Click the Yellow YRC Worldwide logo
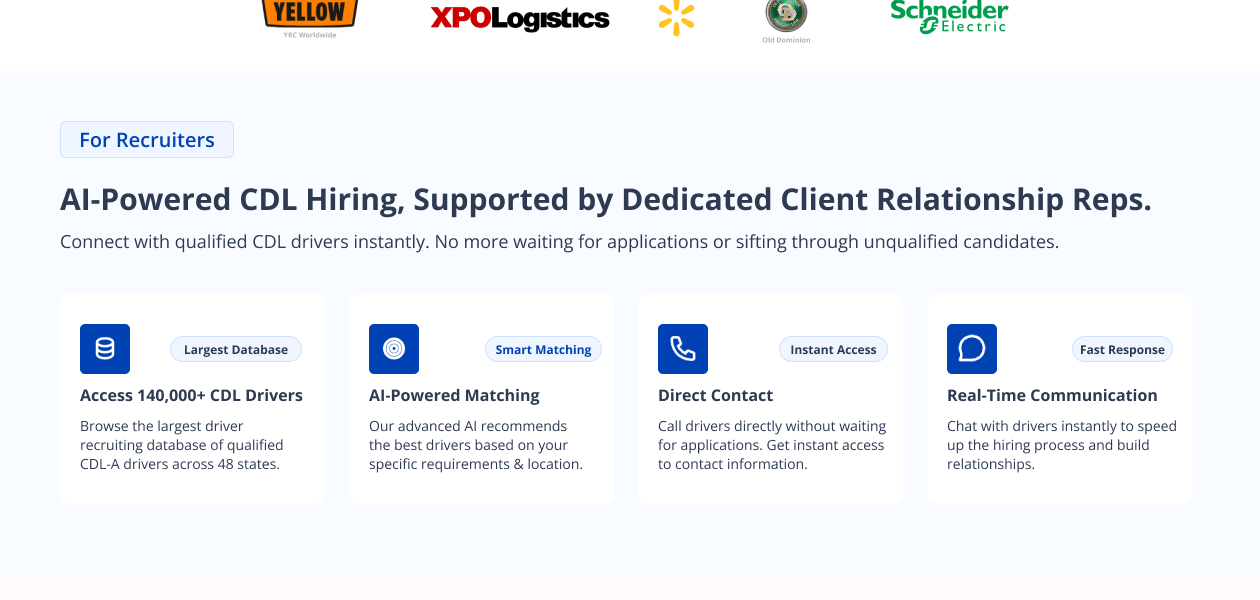This screenshot has width=1260, height=600. click(310, 16)
